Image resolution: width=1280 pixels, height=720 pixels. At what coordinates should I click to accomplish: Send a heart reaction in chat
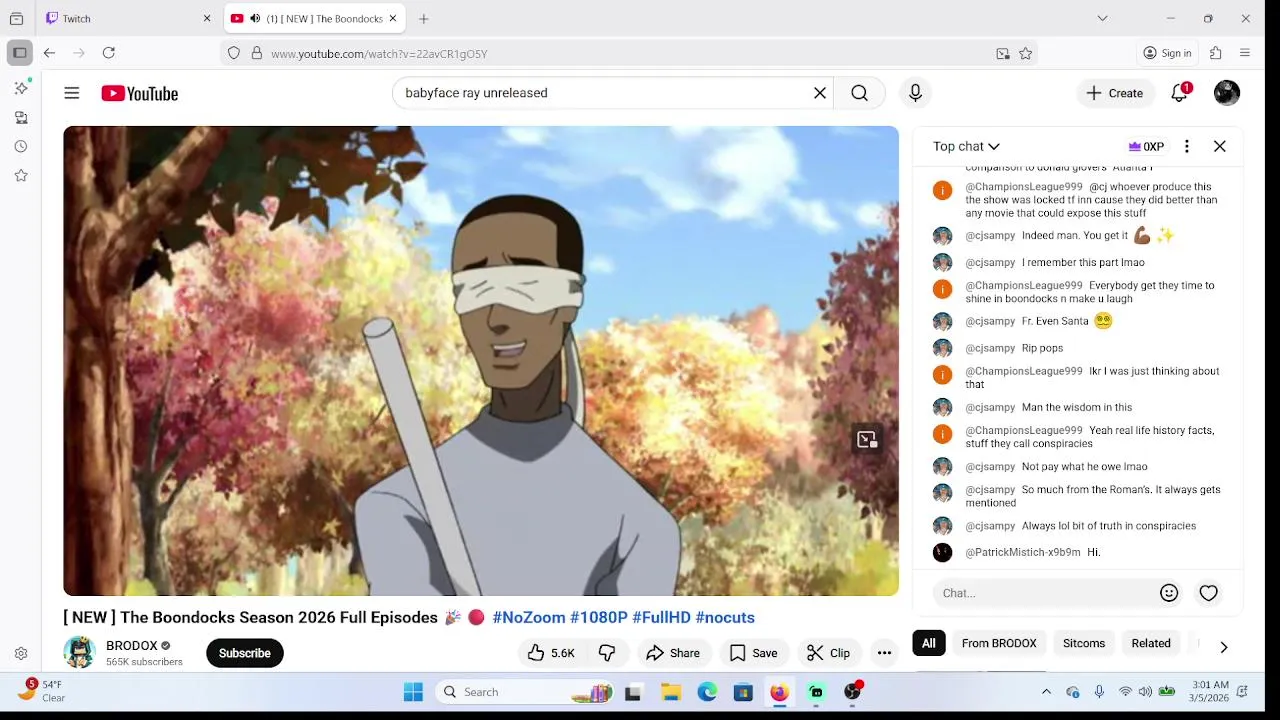(1209, 593)
